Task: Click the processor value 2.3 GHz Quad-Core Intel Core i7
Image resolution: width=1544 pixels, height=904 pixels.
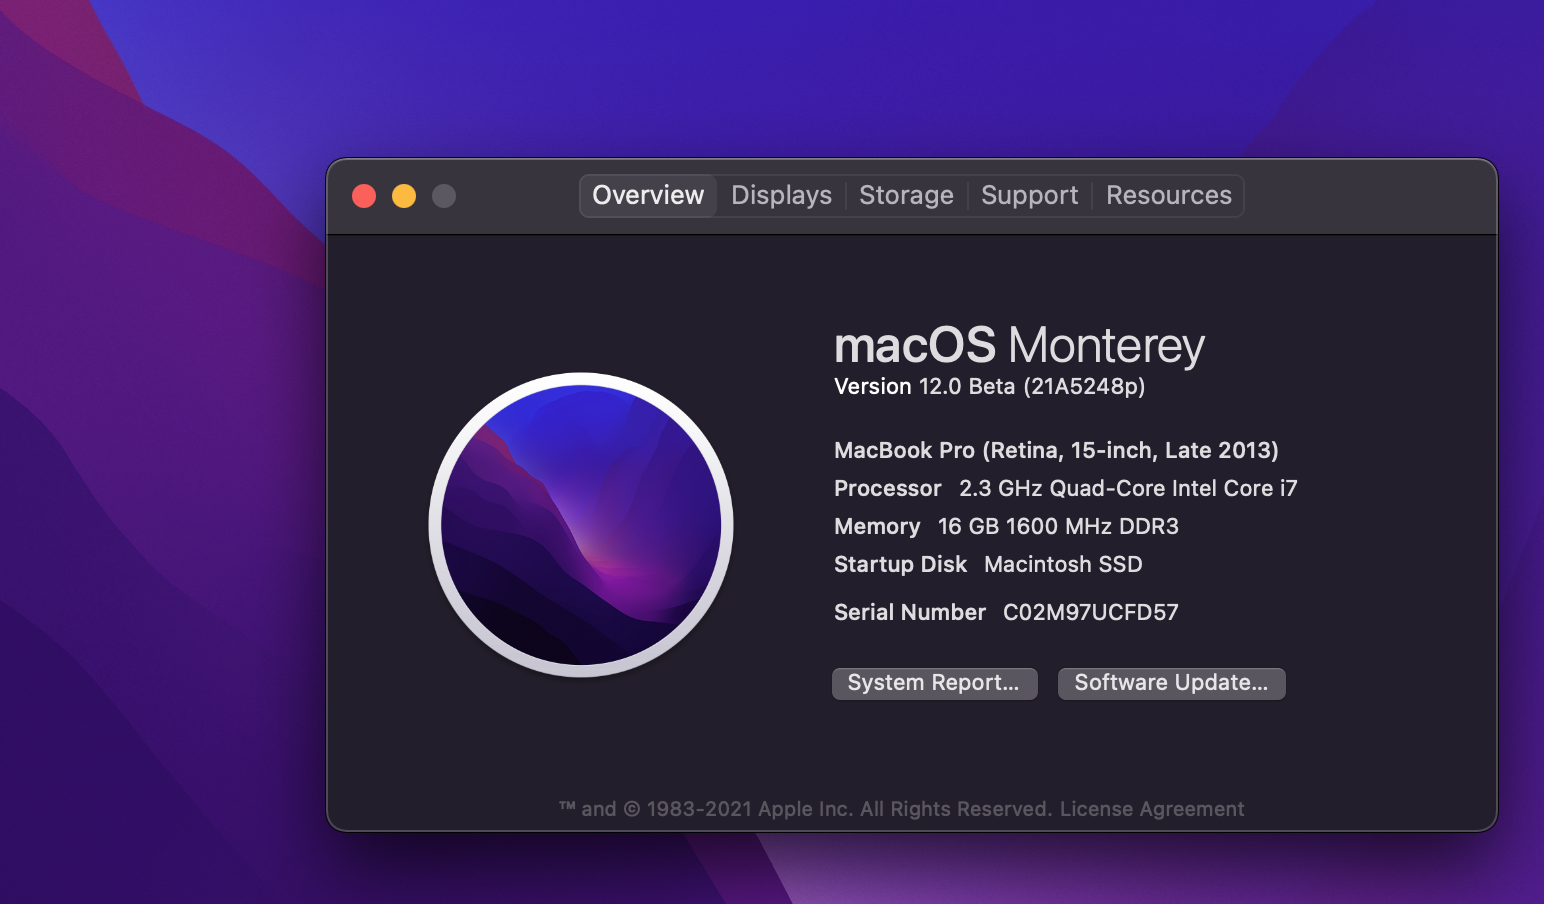Action: pos(1128,488)
